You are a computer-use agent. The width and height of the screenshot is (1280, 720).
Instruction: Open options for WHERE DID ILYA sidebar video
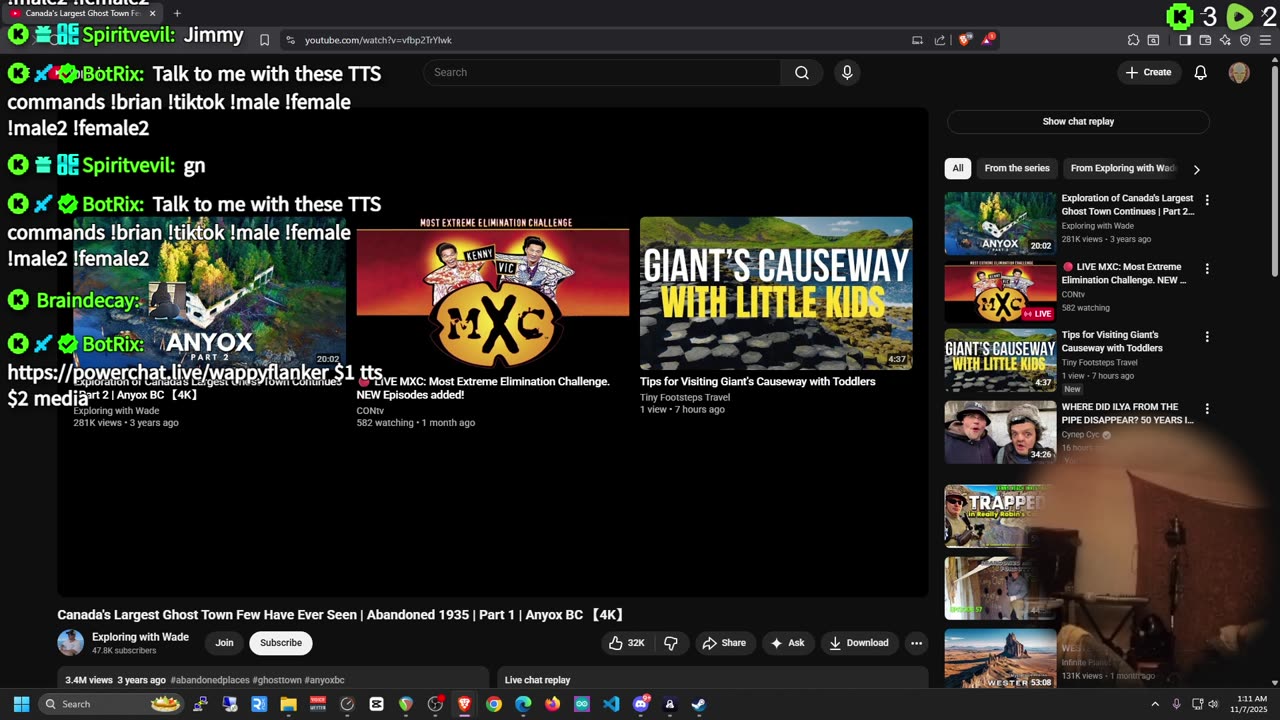tap(1207, 409)
